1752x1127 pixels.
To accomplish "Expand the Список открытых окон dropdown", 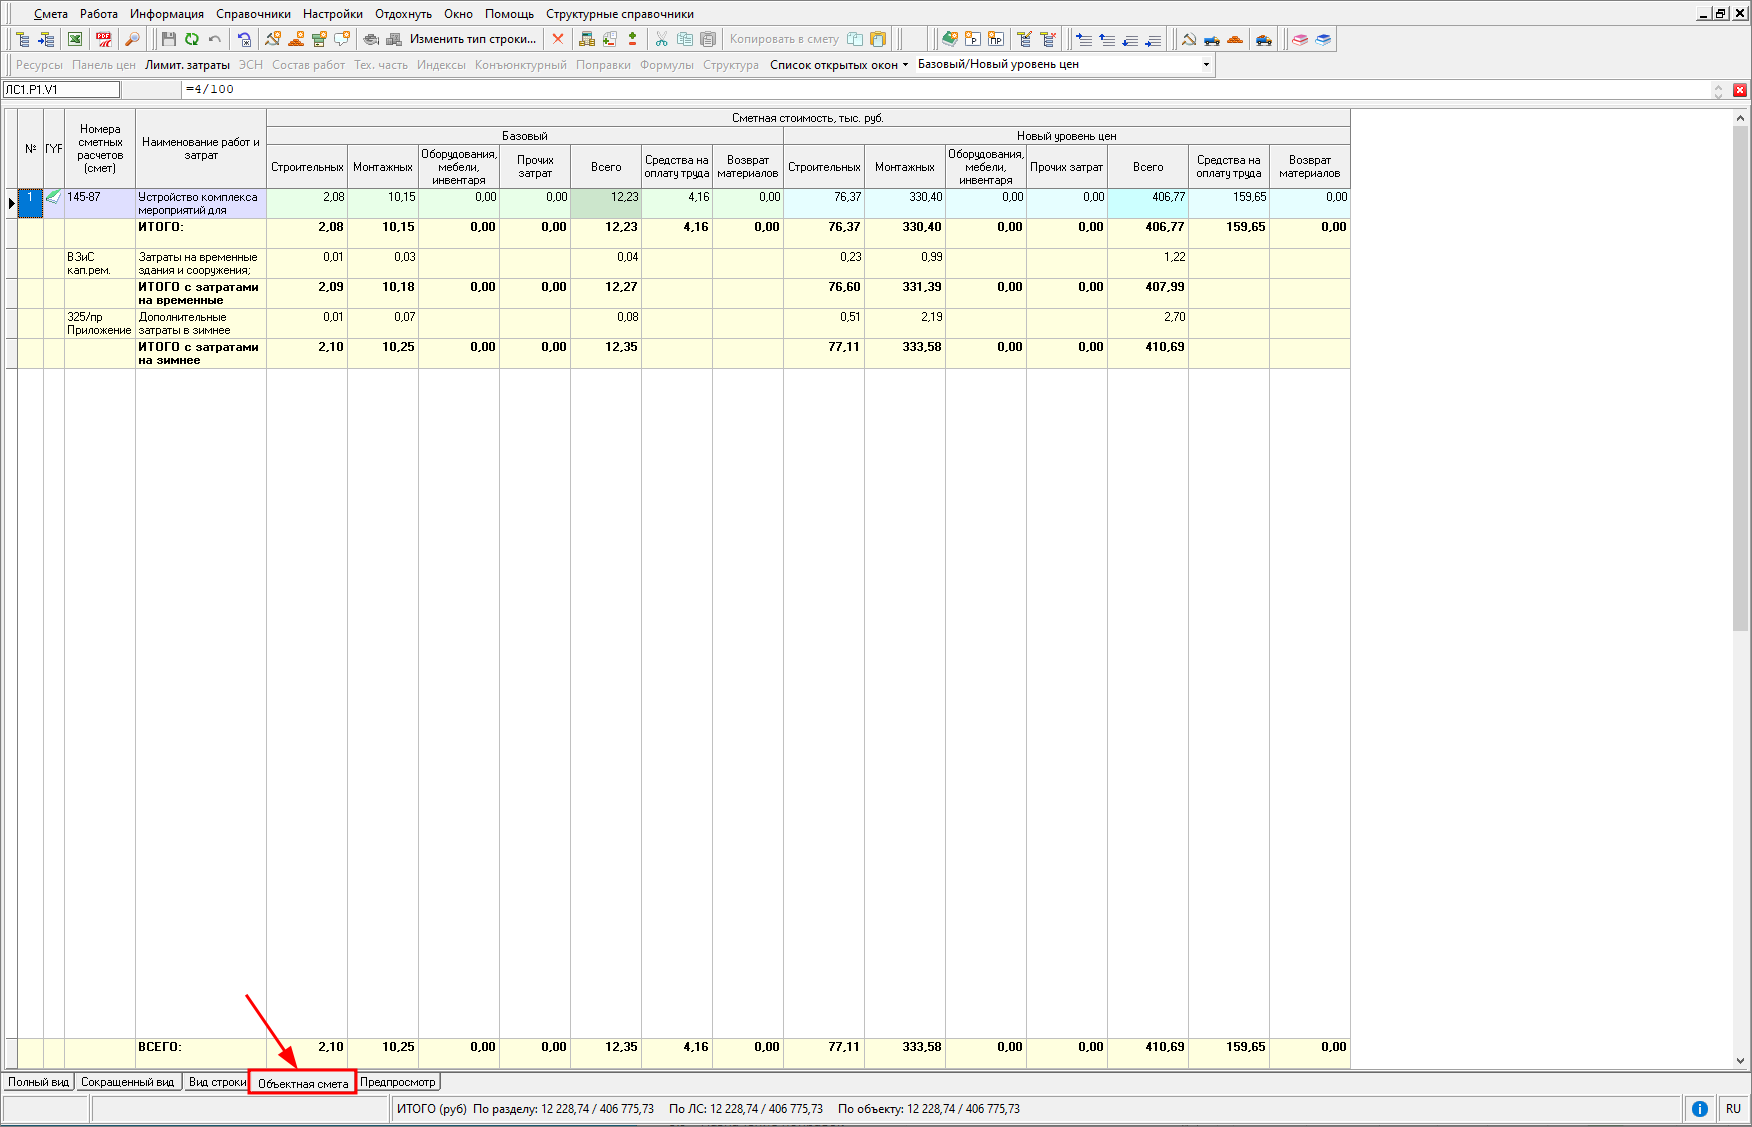I will (x=839, y=65).
